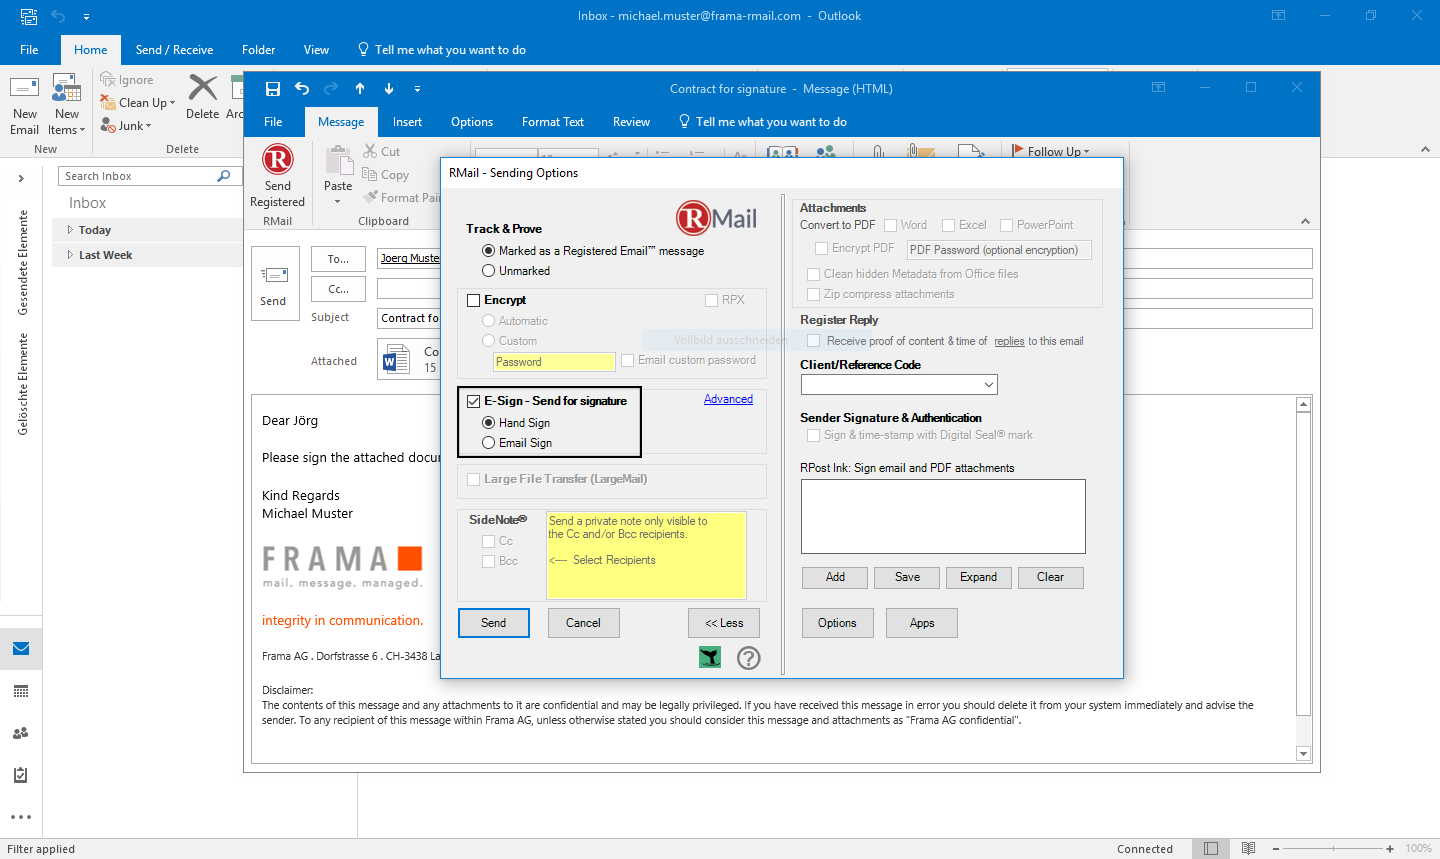Click the Outlook main window undo arrow
This screenshot has height=859, width=1440.
click(x=58, y=16)
